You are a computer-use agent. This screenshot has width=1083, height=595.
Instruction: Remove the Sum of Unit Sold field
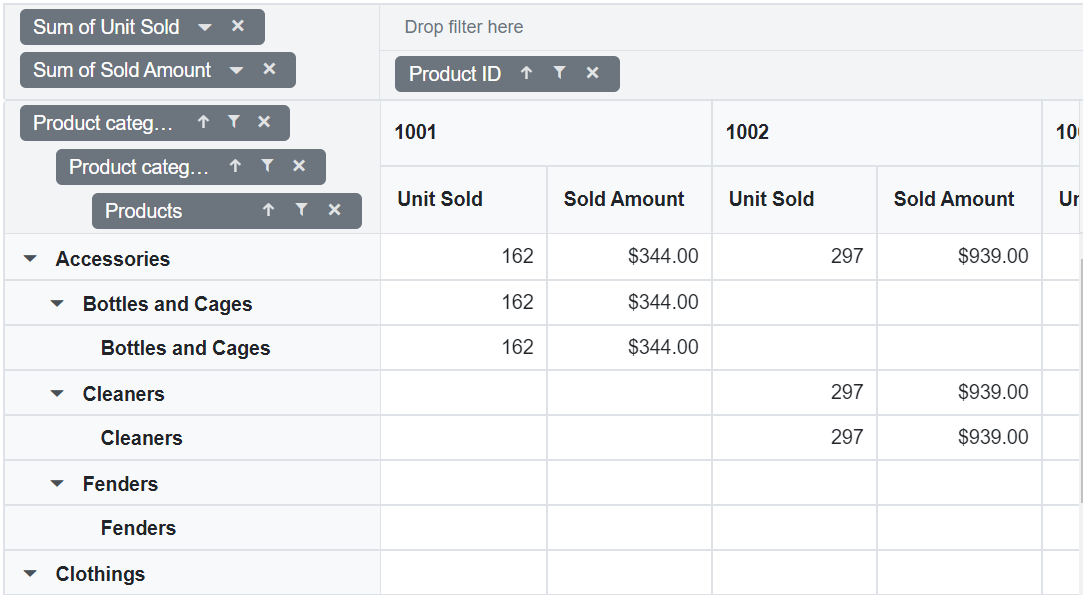pyautogui.click(x=239, y=27)
